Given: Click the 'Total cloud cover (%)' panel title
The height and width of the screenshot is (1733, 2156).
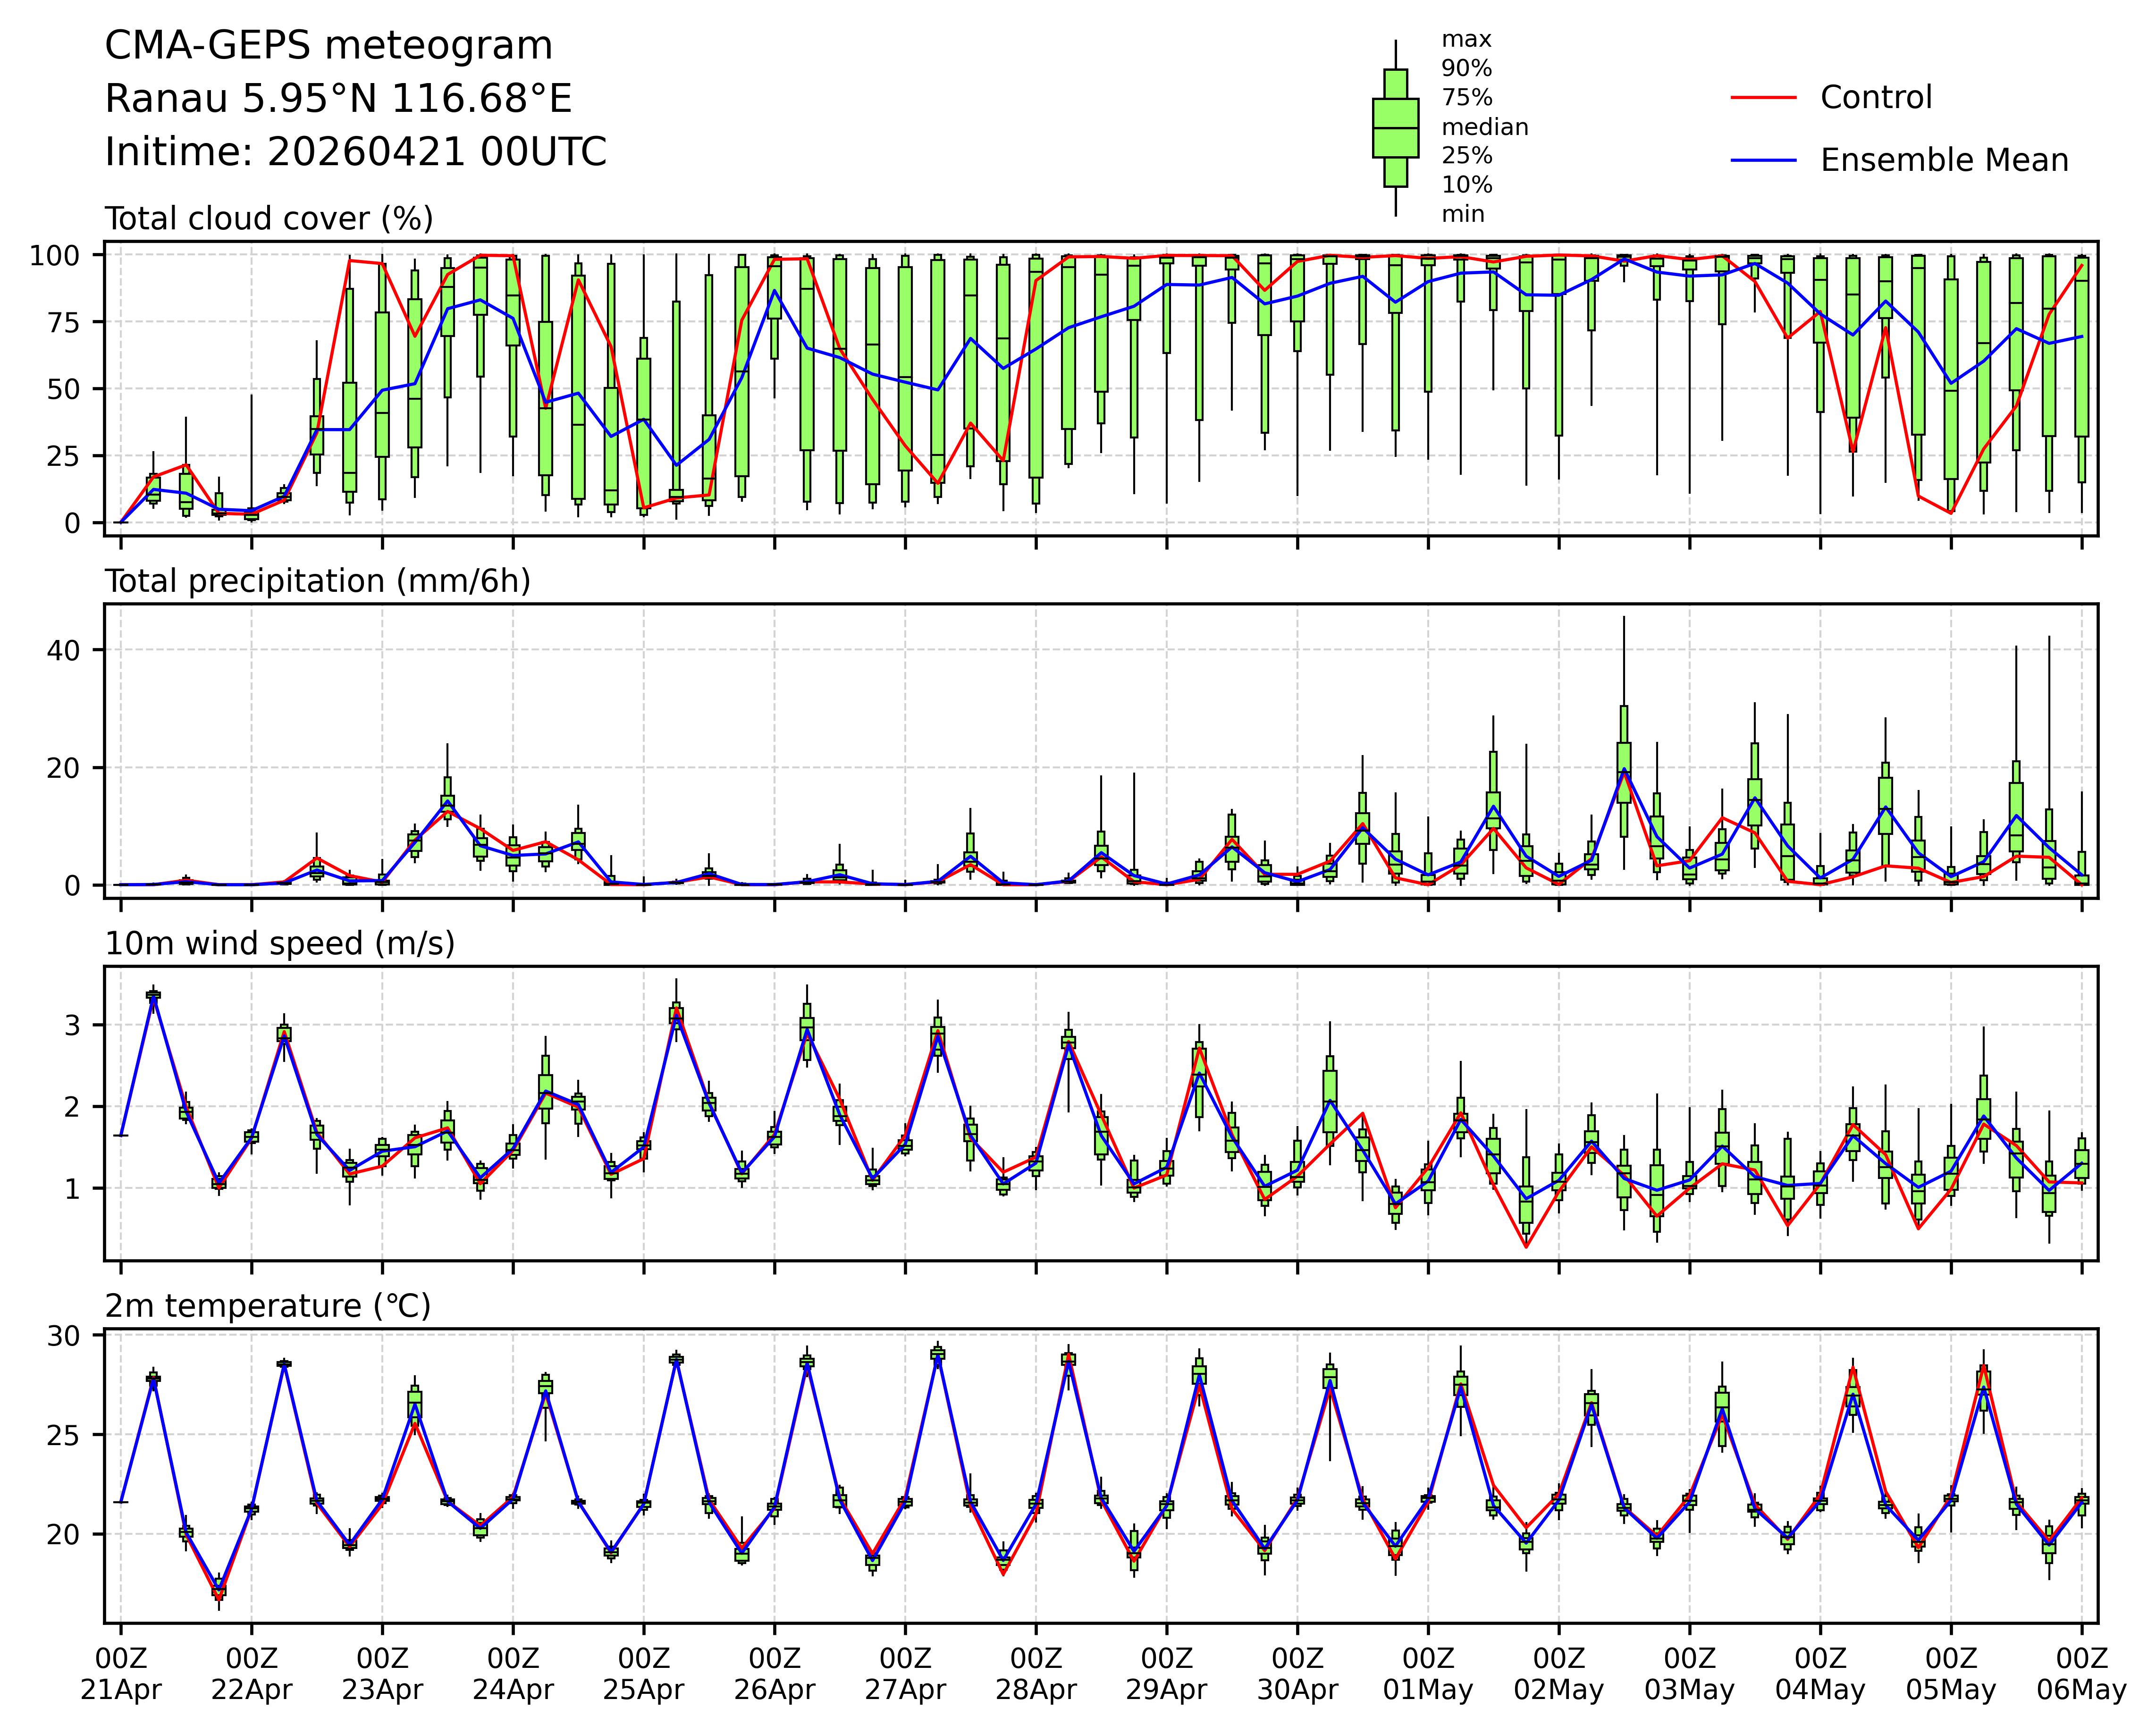Looking at the screenshot, I should pyautogui.click(x=269, y=219).
